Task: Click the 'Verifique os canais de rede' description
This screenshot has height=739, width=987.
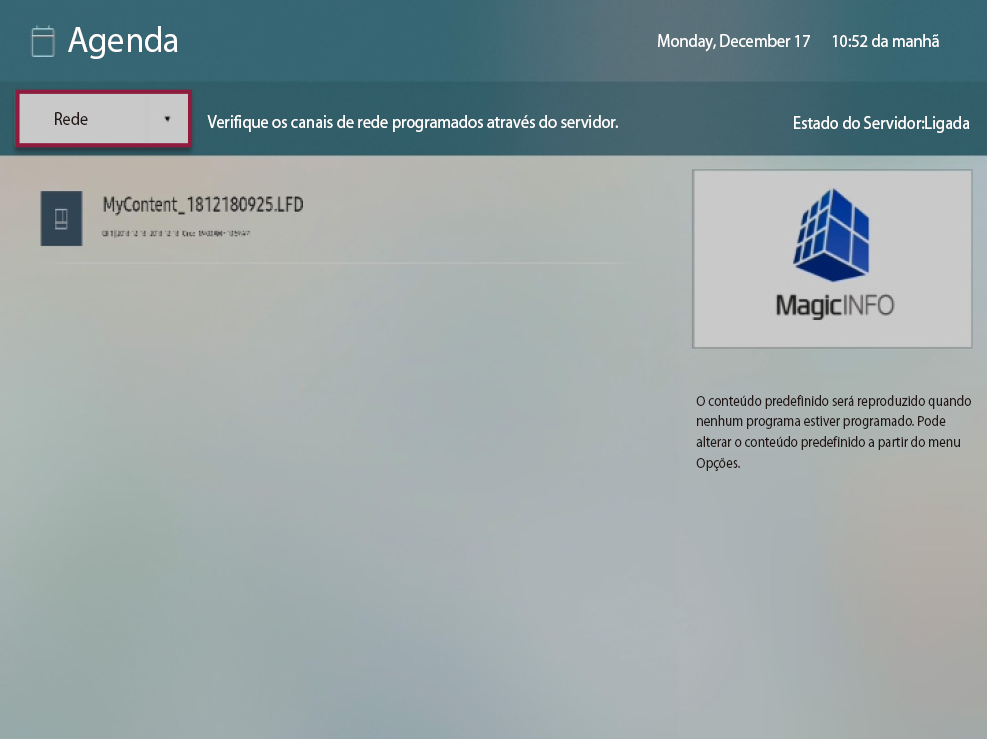Action: pos(413,122)
